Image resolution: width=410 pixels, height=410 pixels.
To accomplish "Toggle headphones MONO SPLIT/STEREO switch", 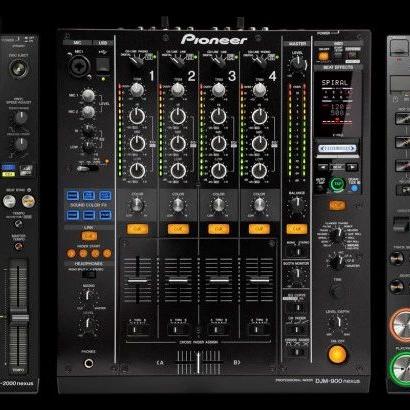I will pos(89,274).
